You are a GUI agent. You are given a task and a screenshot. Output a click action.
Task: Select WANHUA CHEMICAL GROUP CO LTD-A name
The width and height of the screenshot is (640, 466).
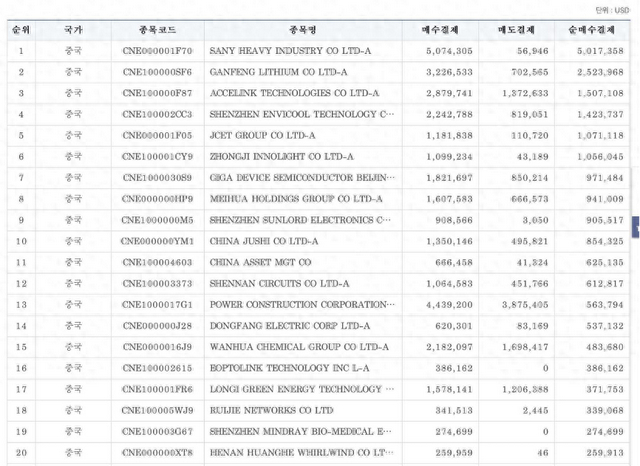299,347
